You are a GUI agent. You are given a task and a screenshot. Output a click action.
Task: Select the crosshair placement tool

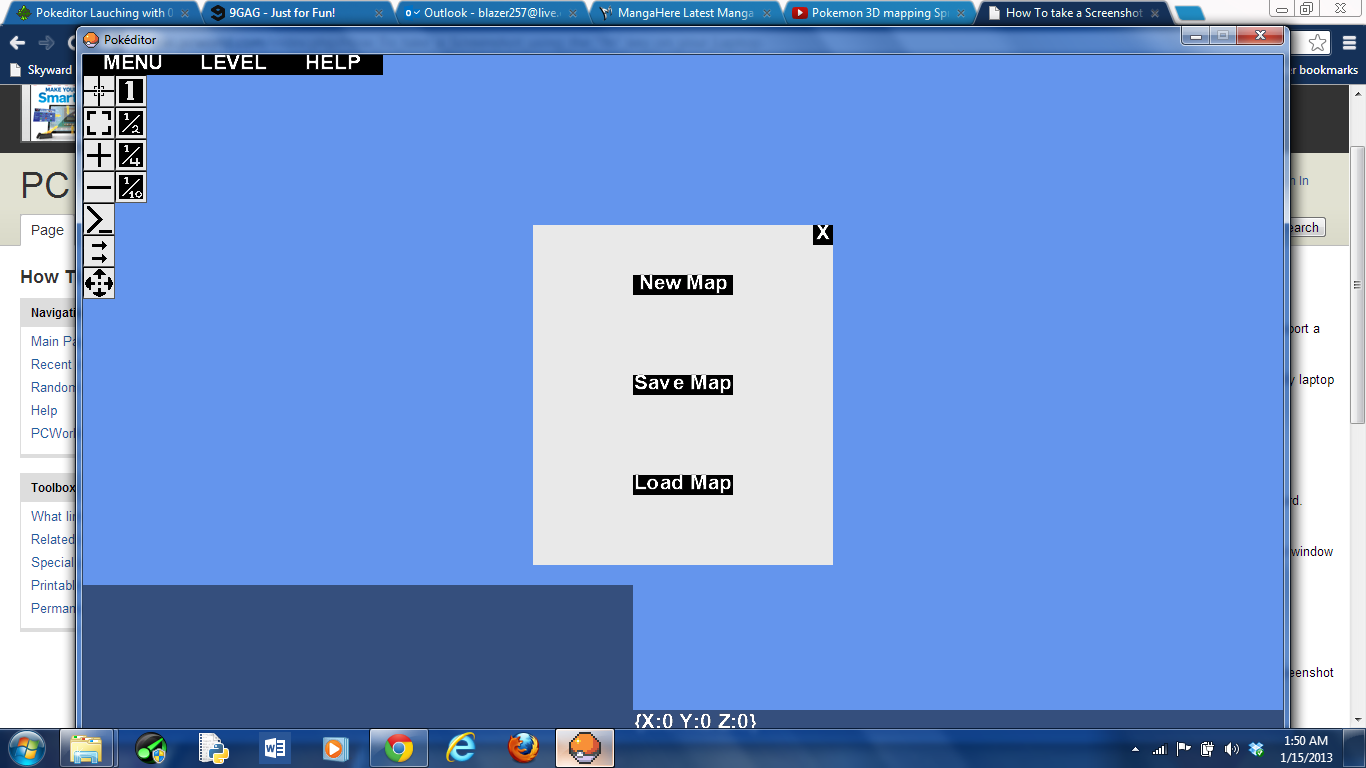pyautogui.click(x=98, y=91)
